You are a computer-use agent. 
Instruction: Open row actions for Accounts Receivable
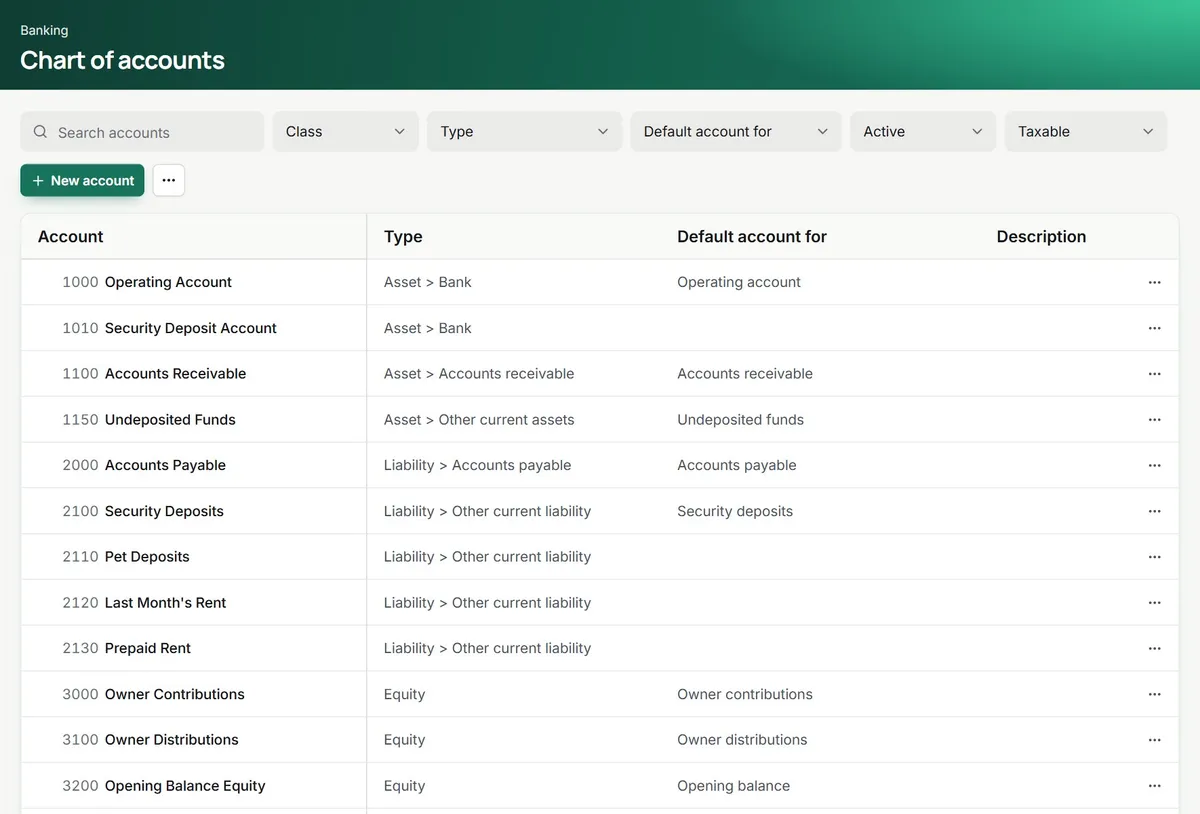1154,374
